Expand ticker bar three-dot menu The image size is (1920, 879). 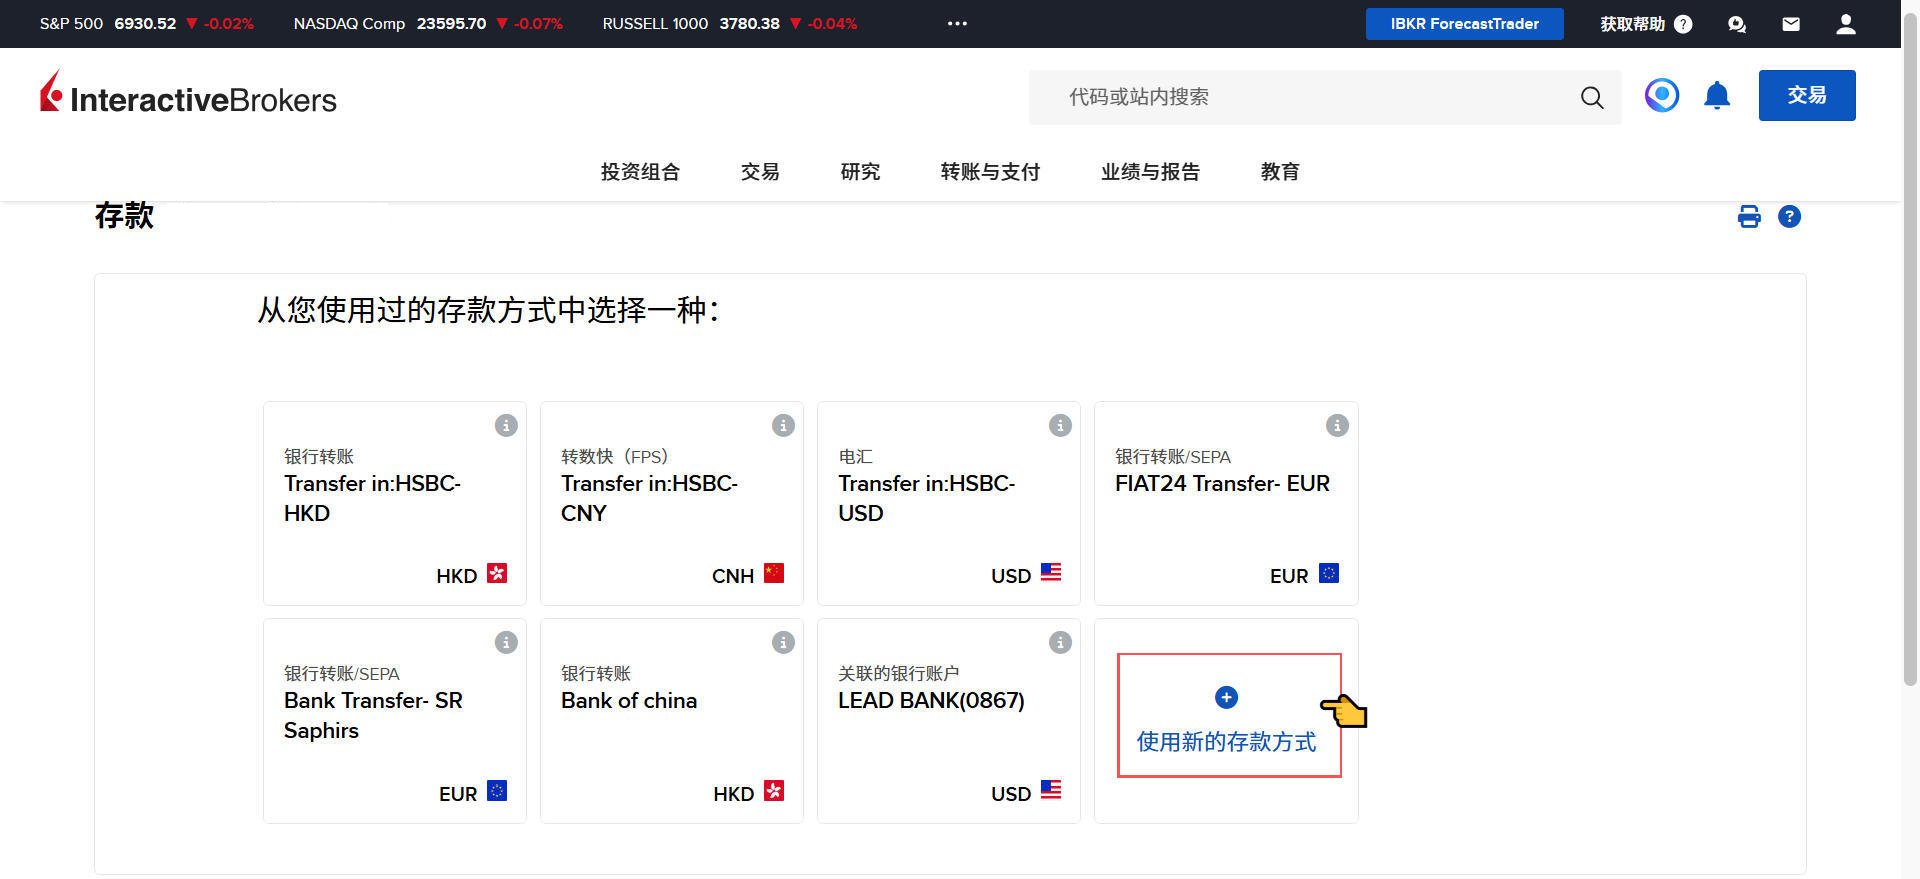pos(957,24)
